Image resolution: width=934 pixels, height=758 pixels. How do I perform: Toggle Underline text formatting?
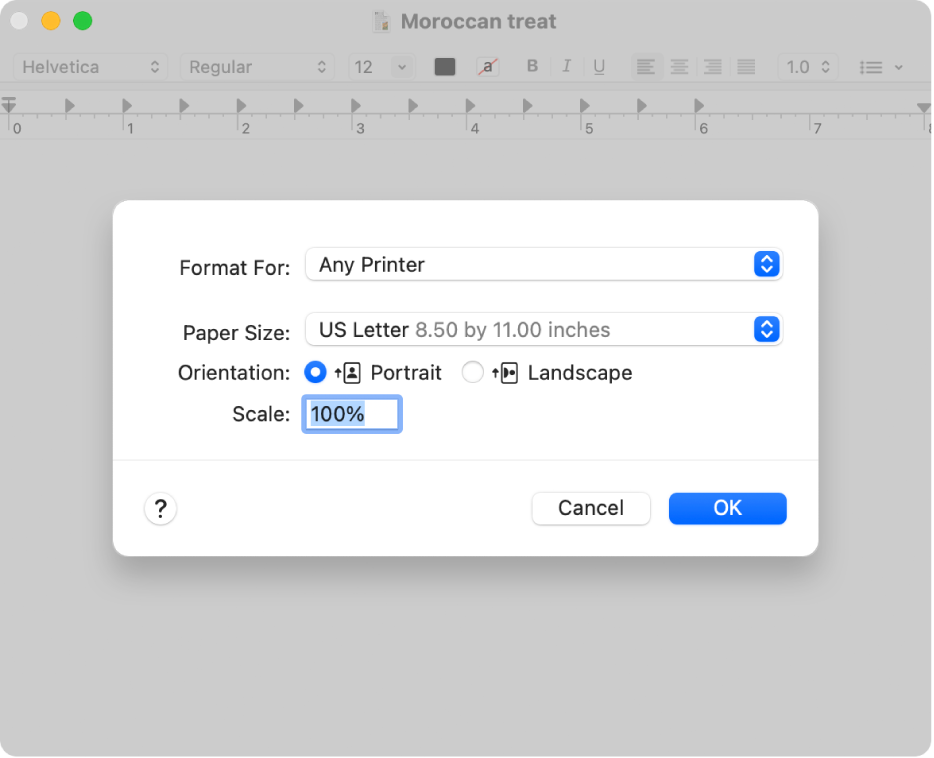pos(599,67)
